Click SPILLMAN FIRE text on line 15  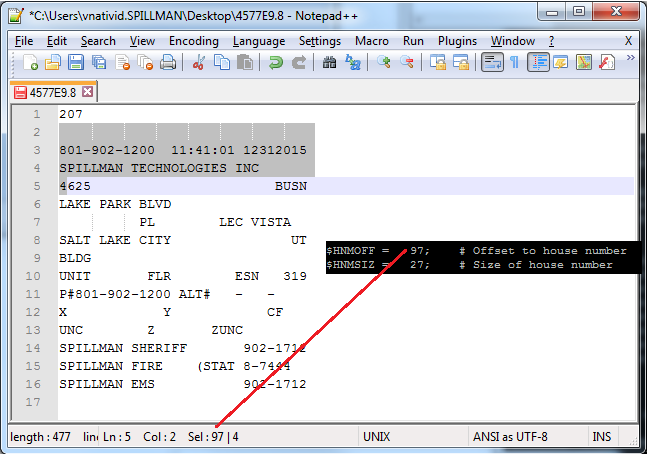[x=111, y=367]
